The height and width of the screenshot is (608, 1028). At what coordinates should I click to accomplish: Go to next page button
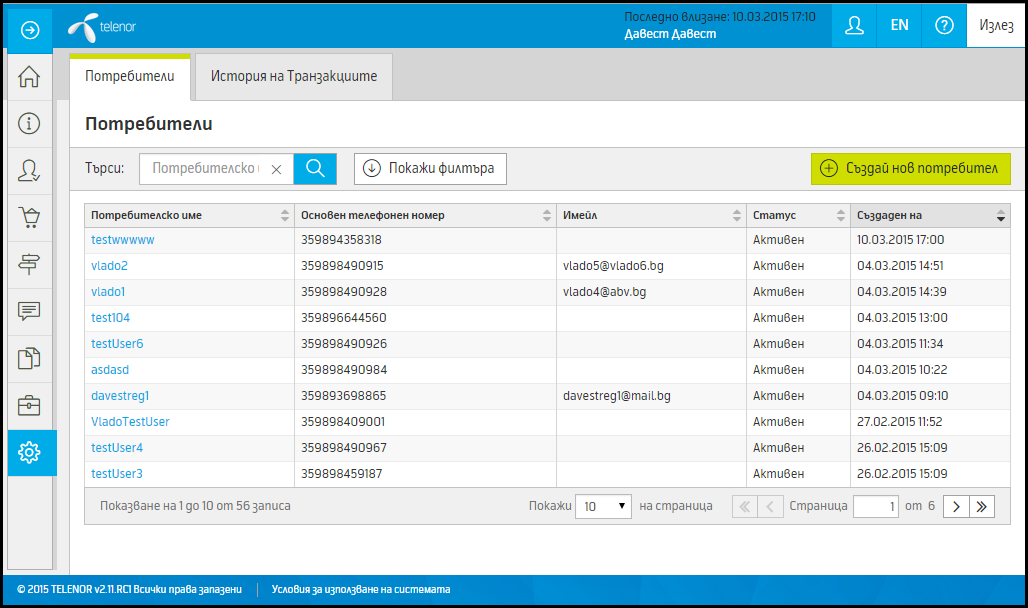point(956,506)
